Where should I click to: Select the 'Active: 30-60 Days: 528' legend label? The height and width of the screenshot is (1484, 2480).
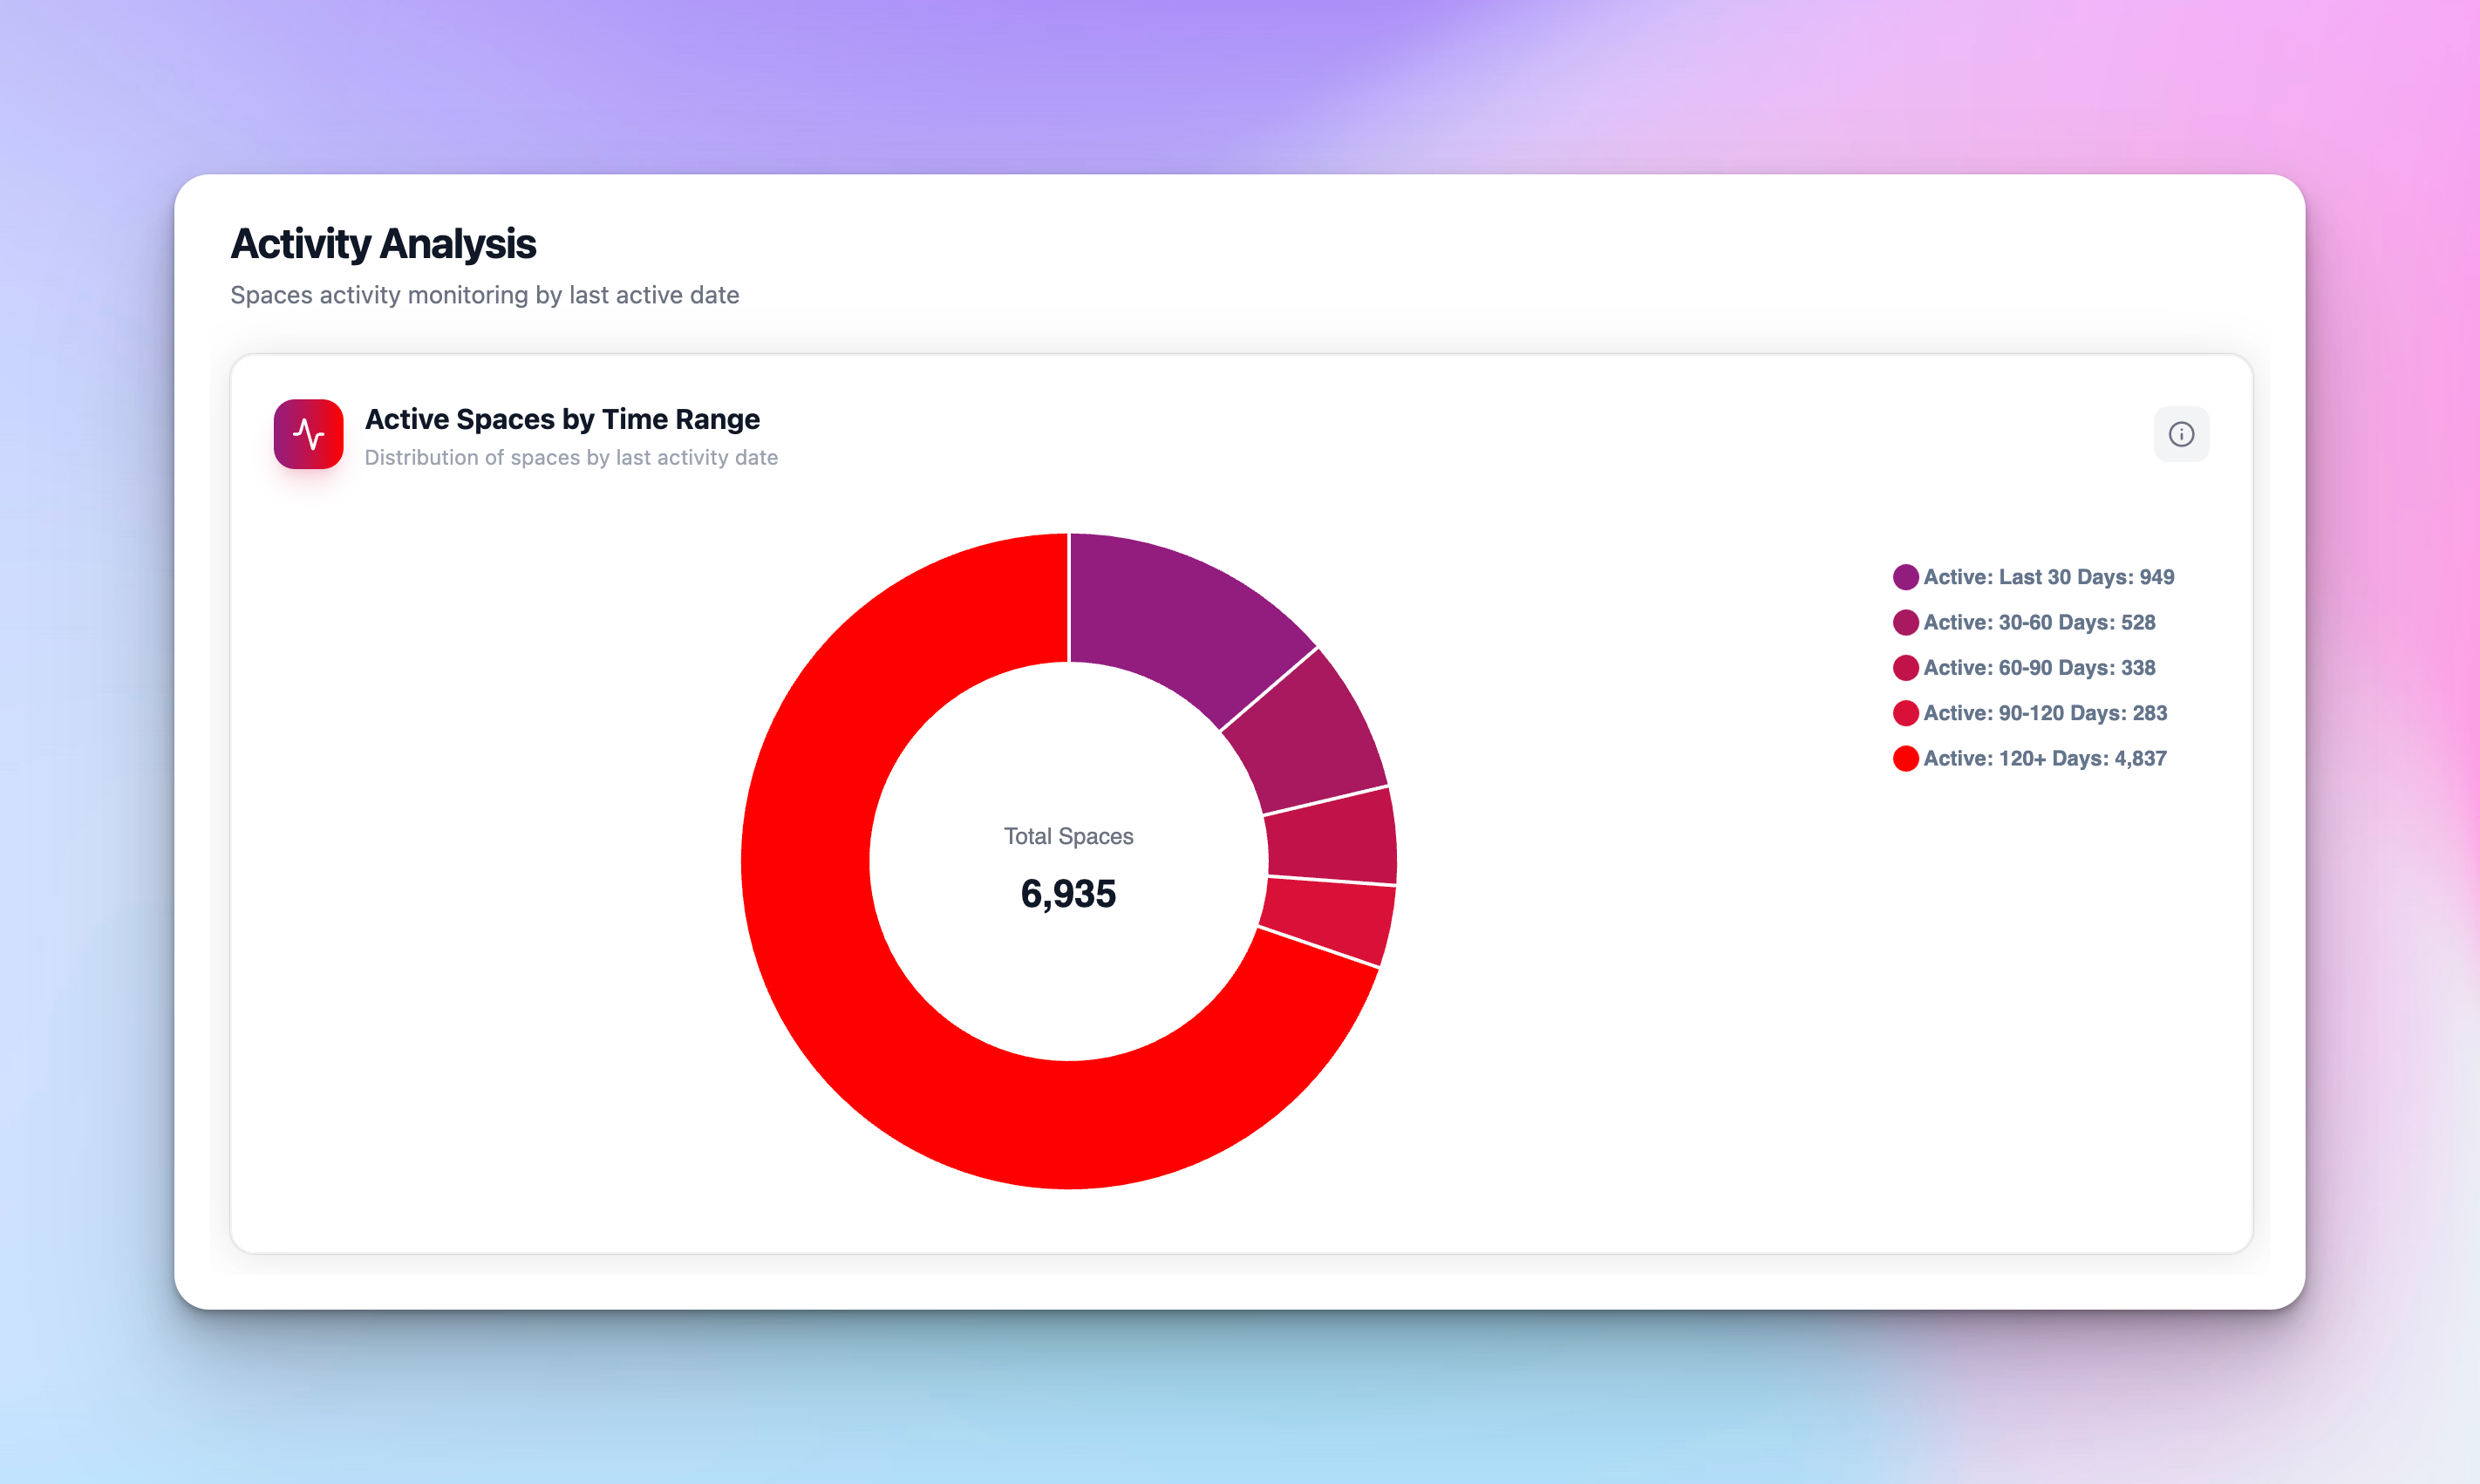click(x=2040, y=622)
